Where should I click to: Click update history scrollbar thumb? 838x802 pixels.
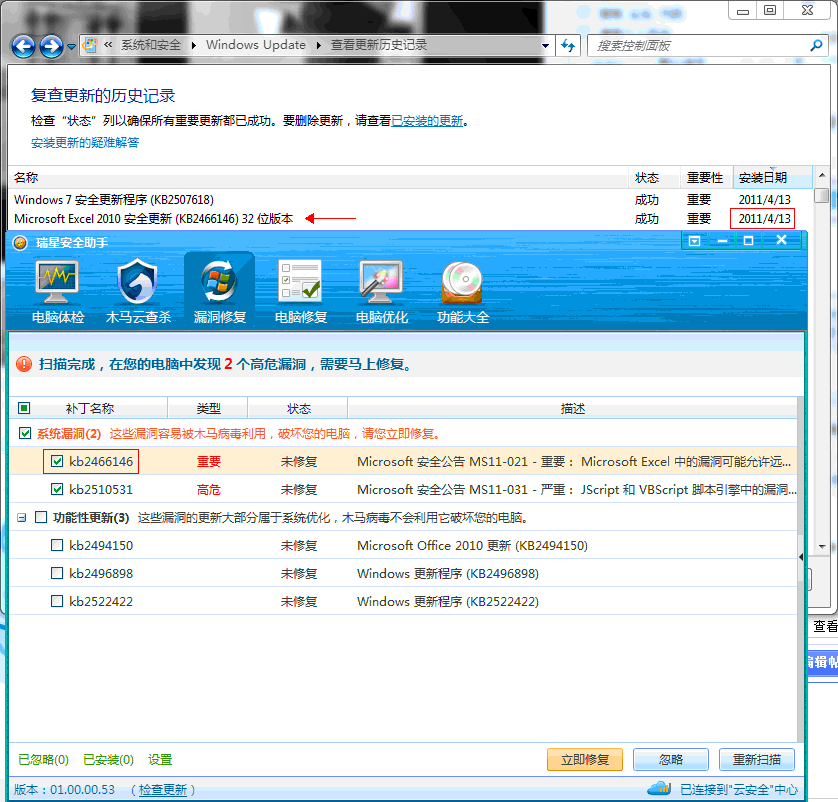[821, 196]
